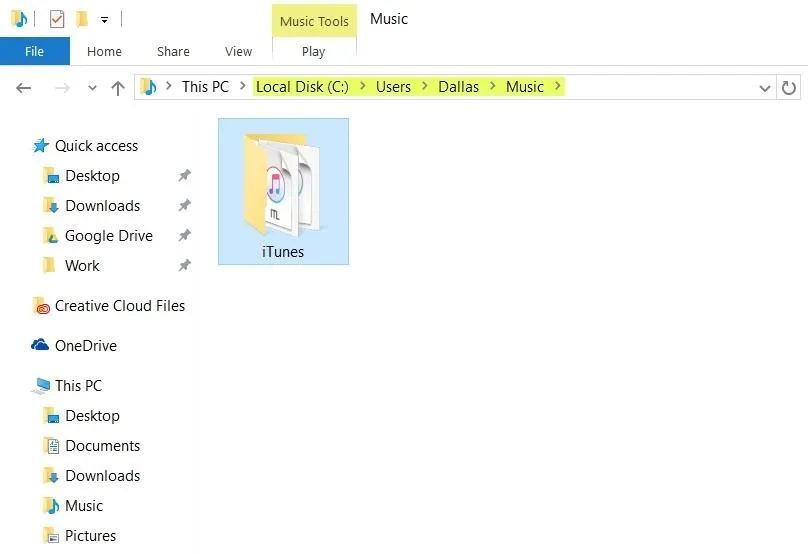808x554 pixels.
Task: Click the Desktop icon under Quick access
Action: [51, 176]
